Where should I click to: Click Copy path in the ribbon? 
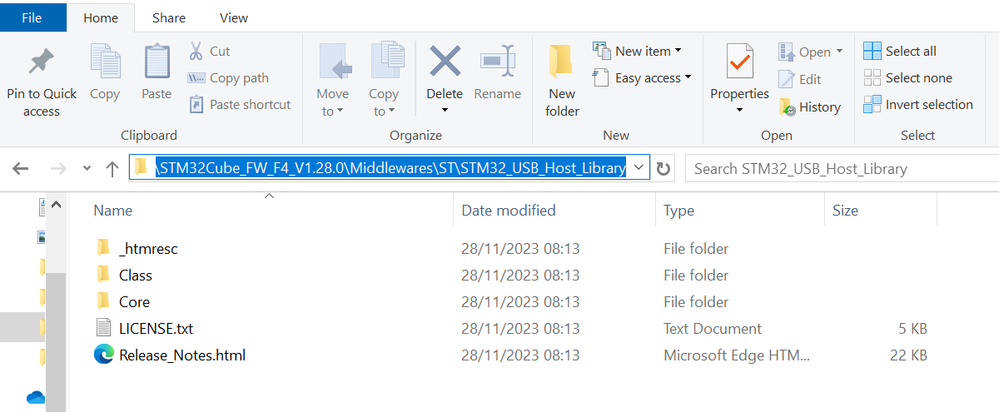pyautogui.click(x=227, y=78)
